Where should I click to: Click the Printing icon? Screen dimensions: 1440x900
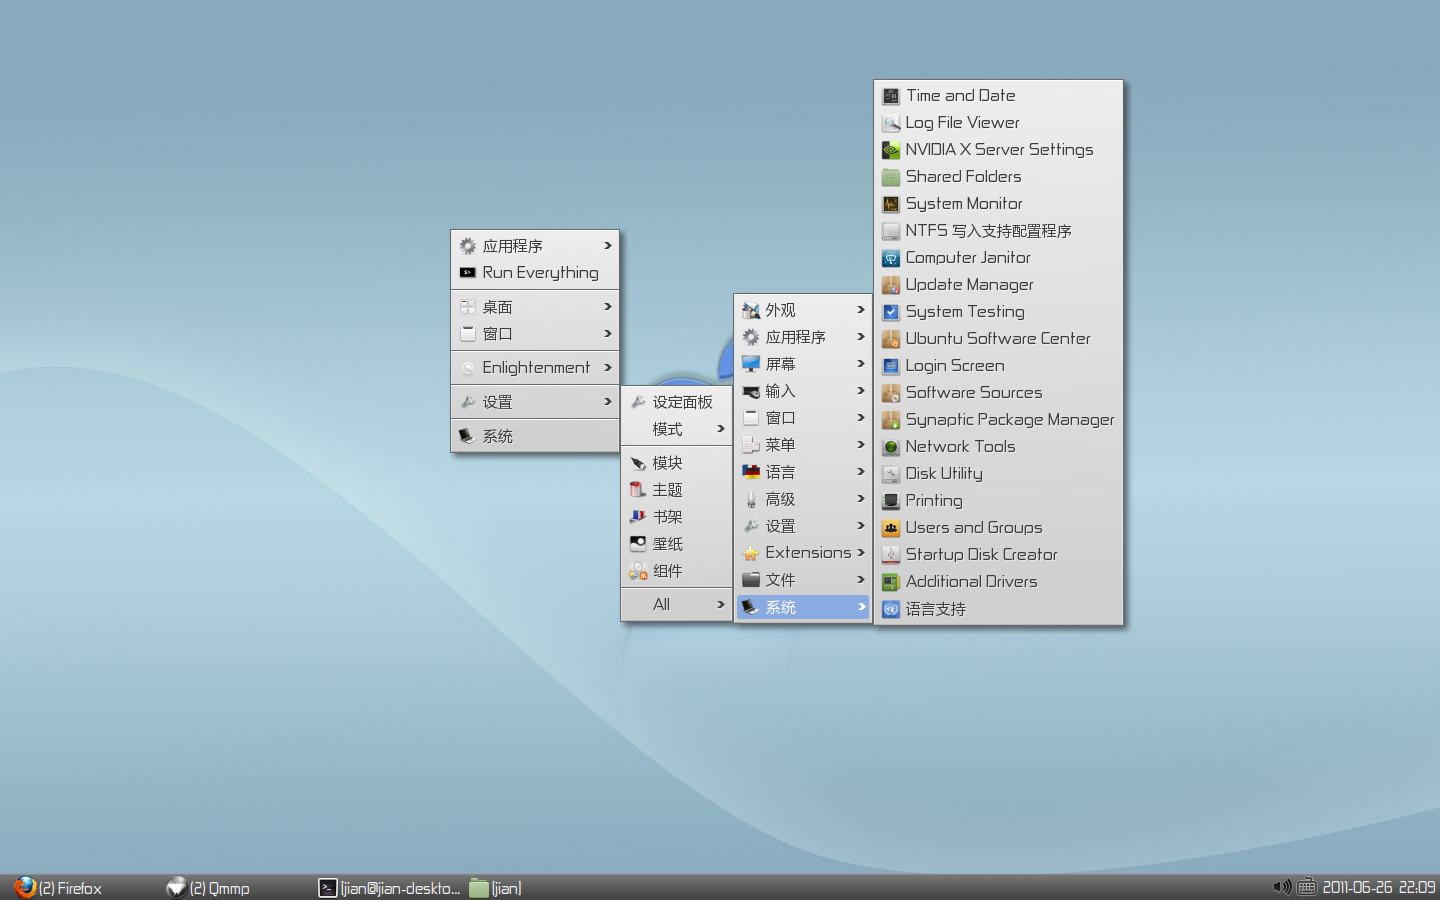891,501
